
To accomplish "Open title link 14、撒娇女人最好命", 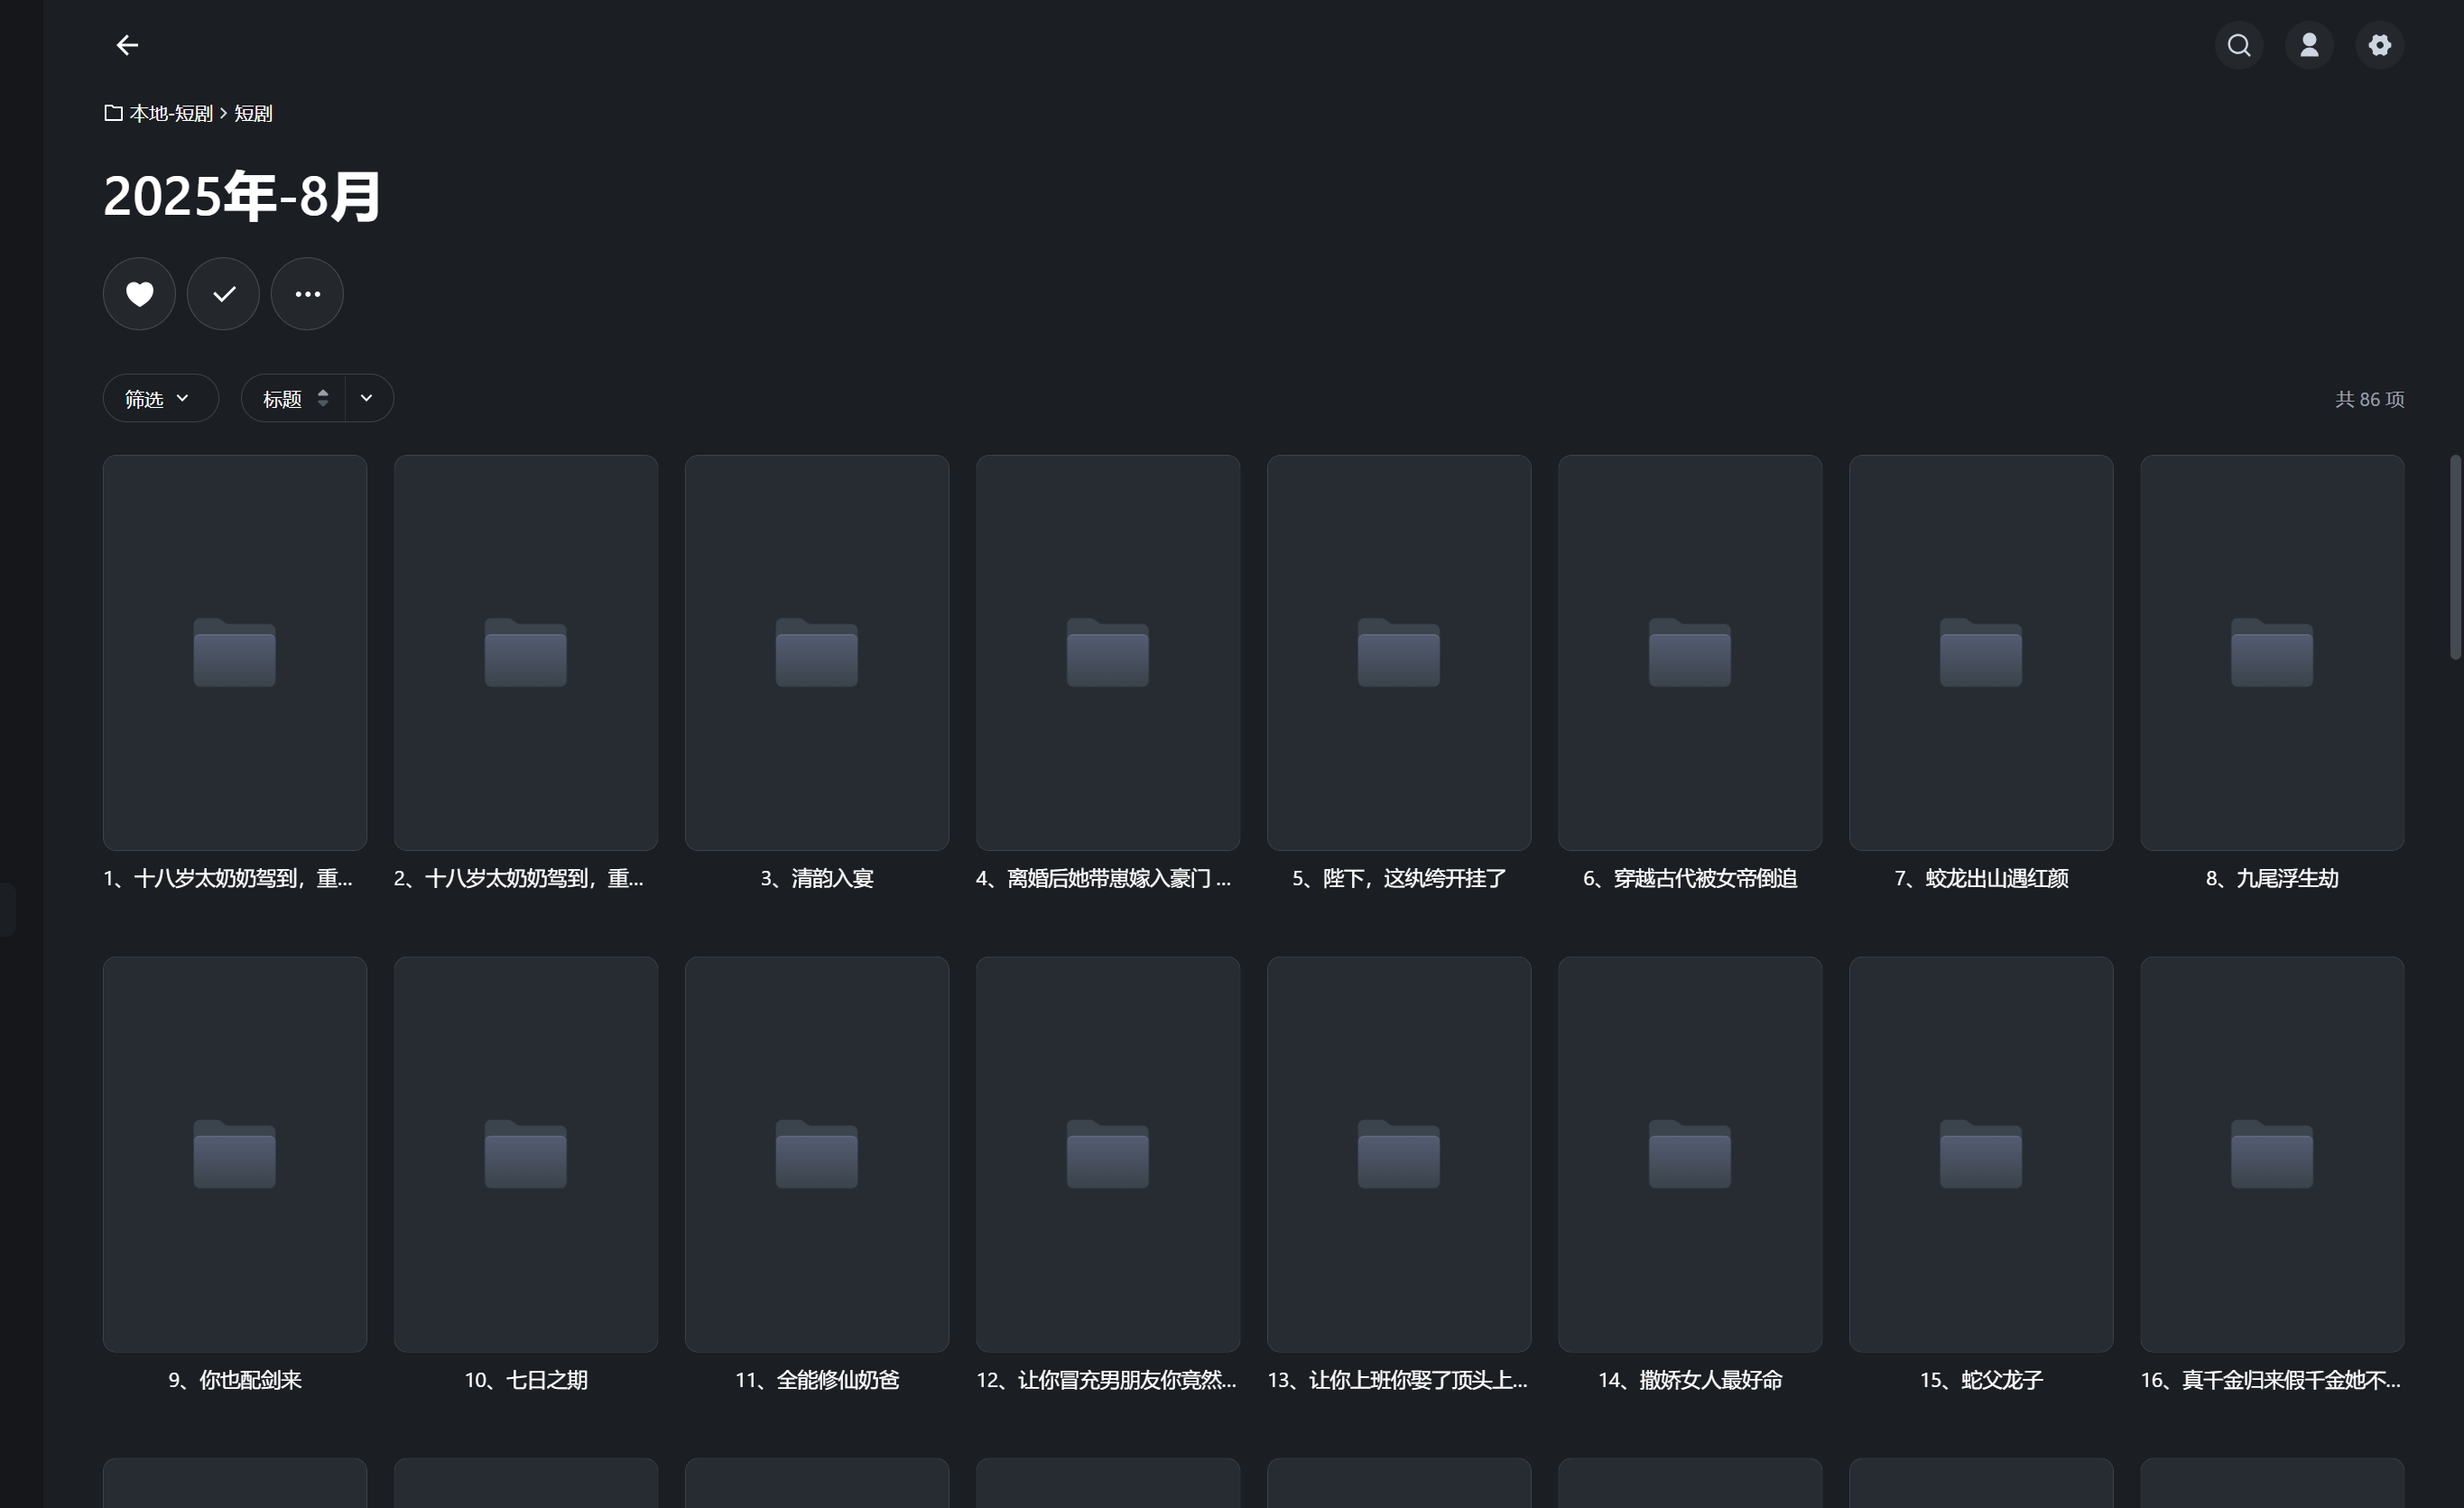I will pyautogui.click(x=1689, y=1380).
